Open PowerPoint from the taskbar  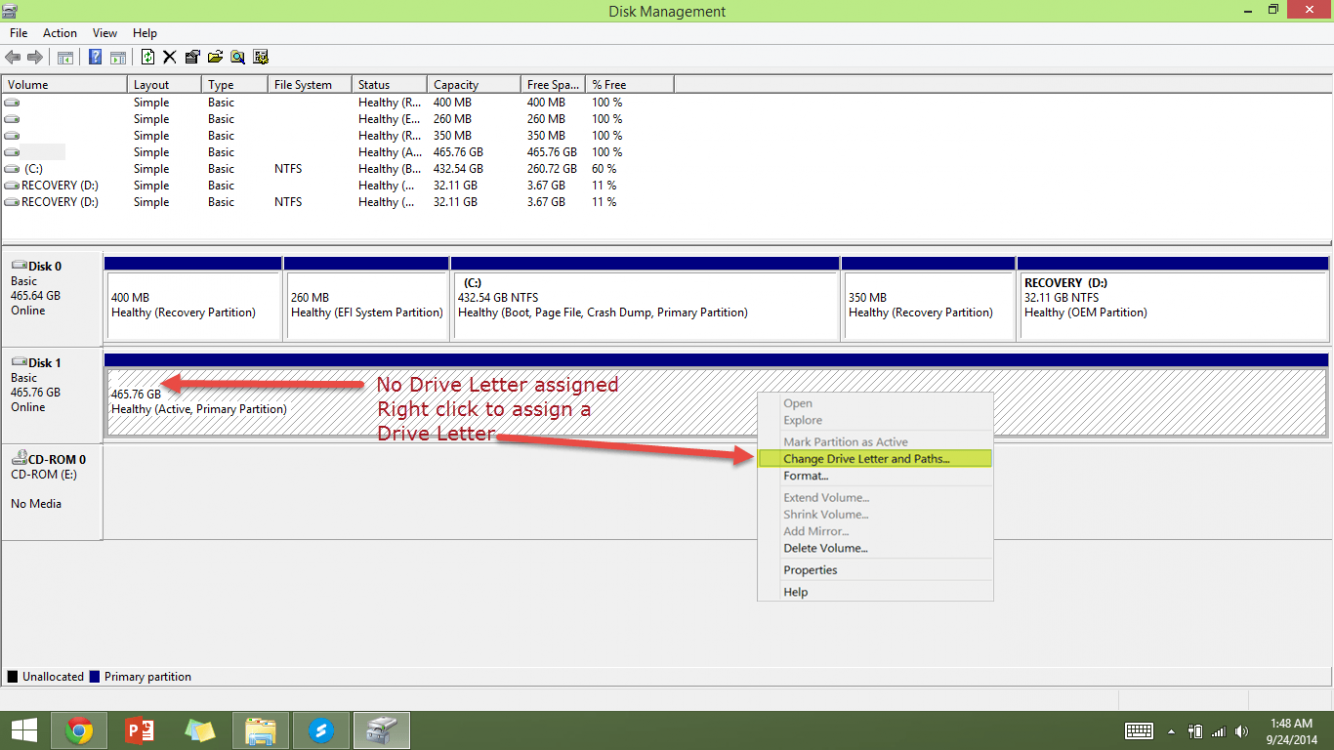140,731
